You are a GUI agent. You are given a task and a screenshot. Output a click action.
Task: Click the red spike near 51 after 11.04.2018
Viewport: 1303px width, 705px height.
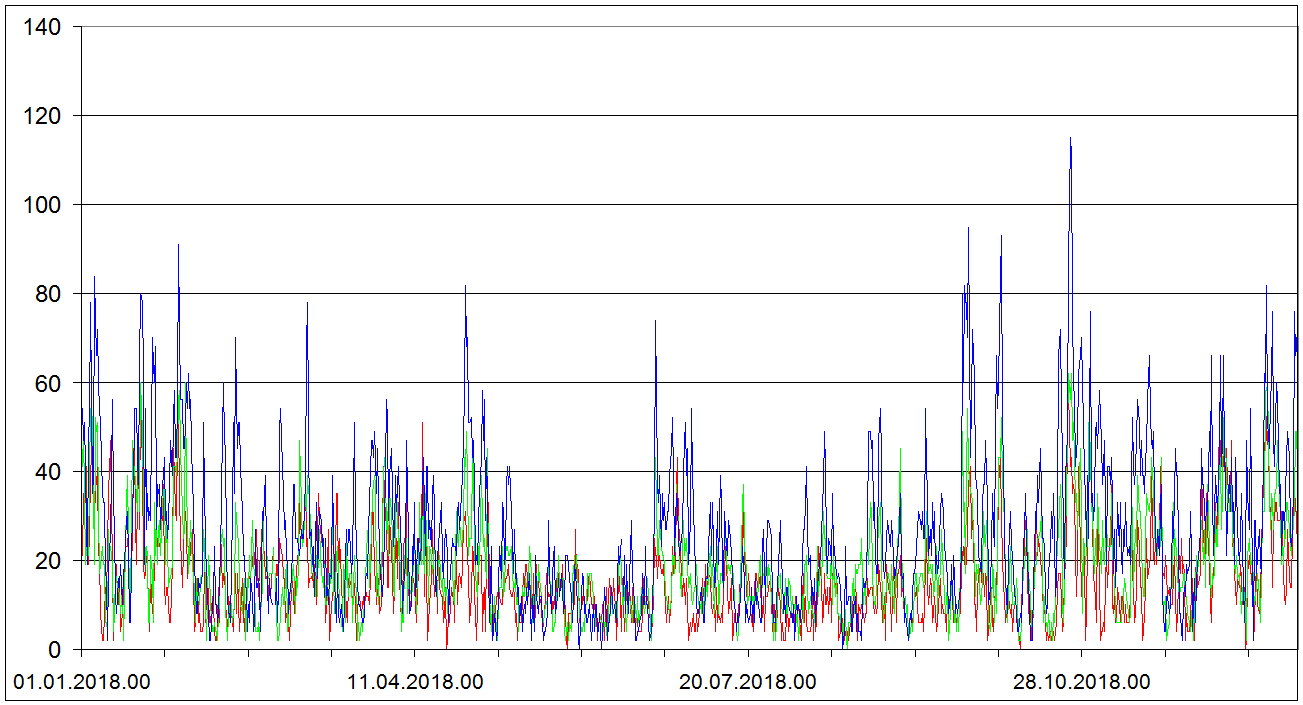(422, 424)
